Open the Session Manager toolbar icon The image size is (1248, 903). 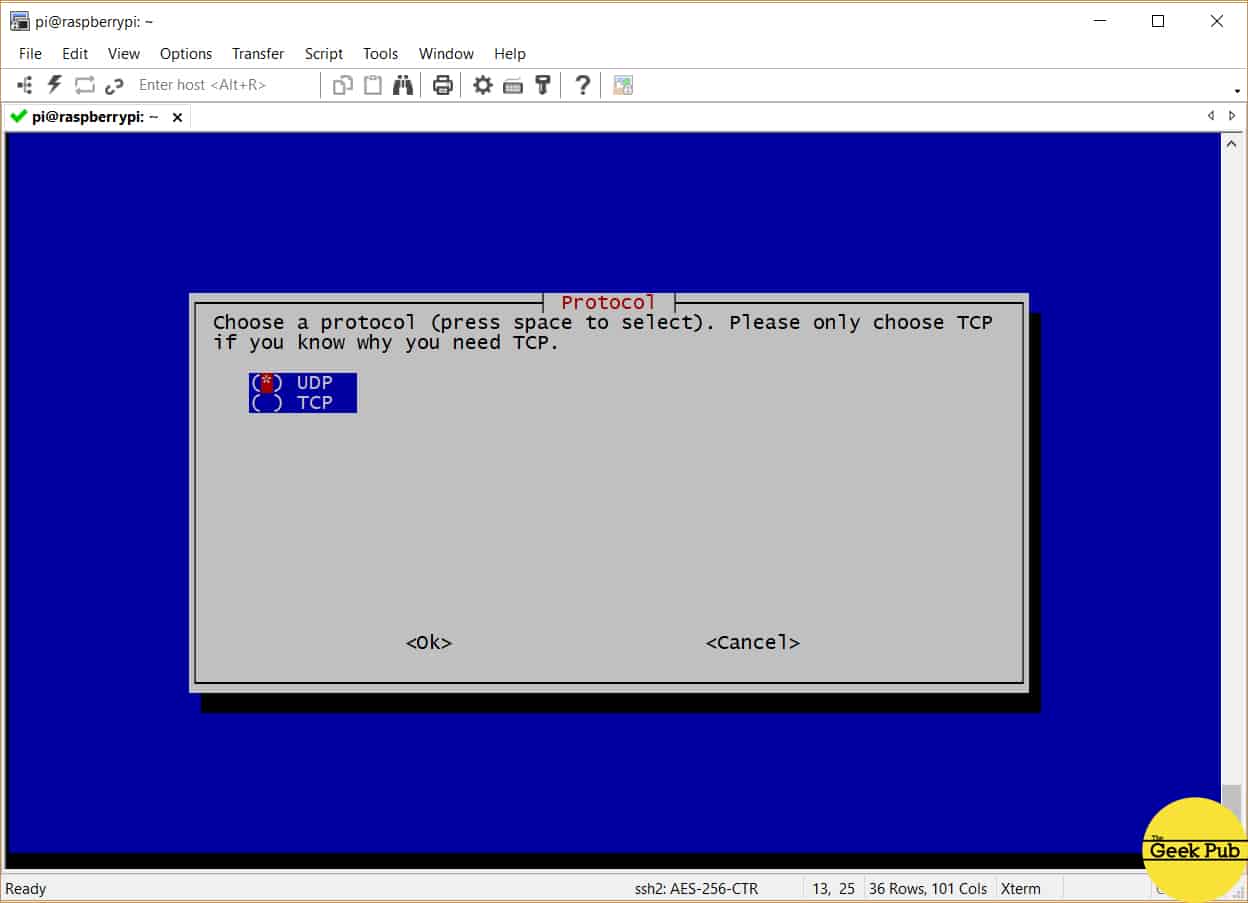point(25,85)
